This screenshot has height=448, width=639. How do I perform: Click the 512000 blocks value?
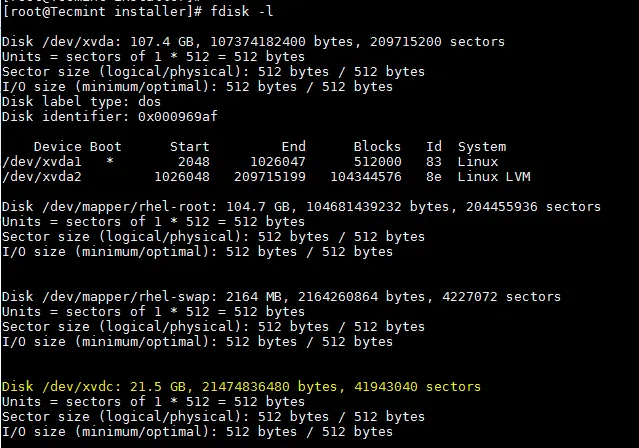(x=377, y=161)
